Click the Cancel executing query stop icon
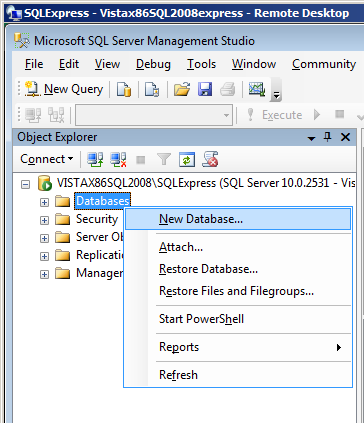The width and height of the screenshot is (364, 423). coord(339,114)
